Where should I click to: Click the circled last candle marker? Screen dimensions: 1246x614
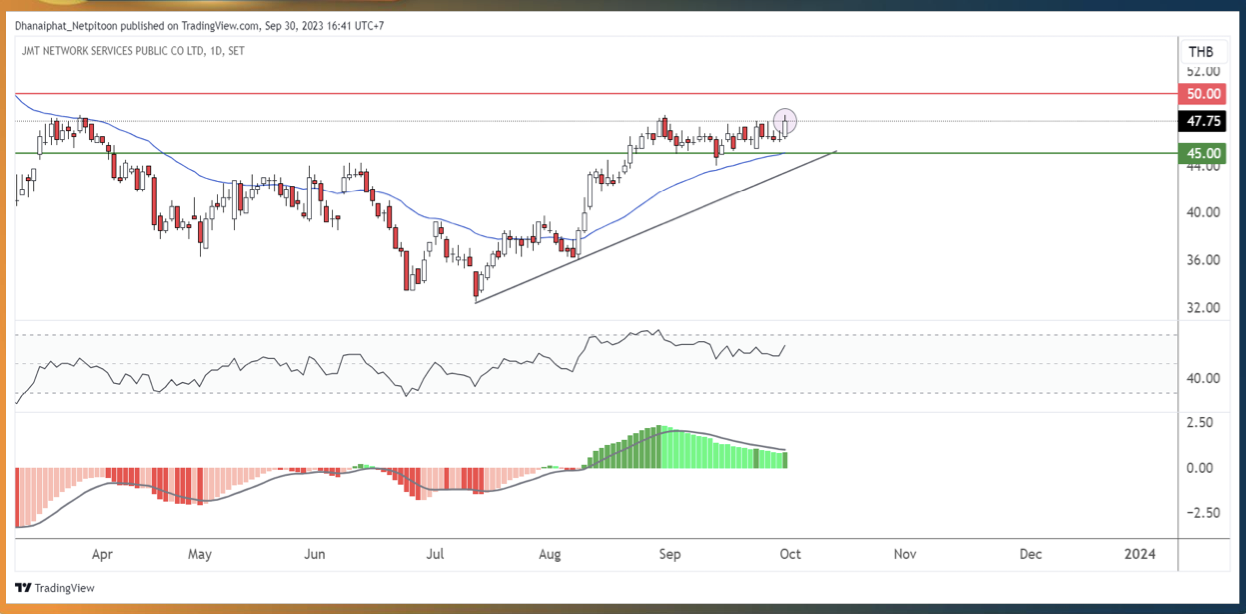tap(786, 121)
